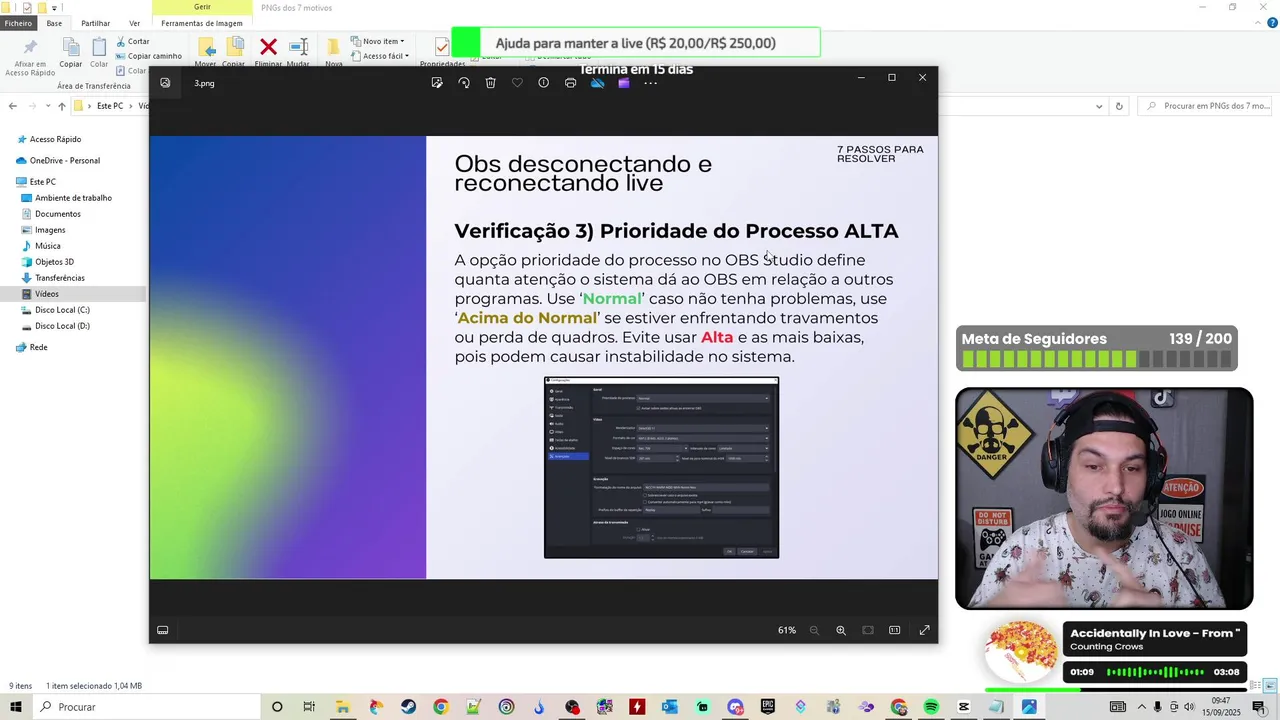Open the three-dots more menu in Photos
Viewport: 1280px width, 720px height.
[x=650, y=83]
